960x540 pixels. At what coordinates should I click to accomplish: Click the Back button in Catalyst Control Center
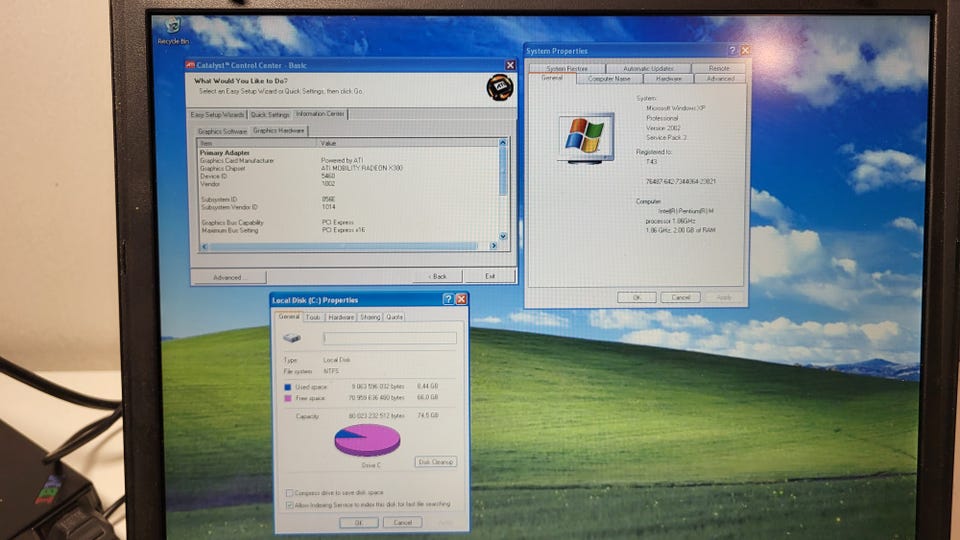pos(438,276)
